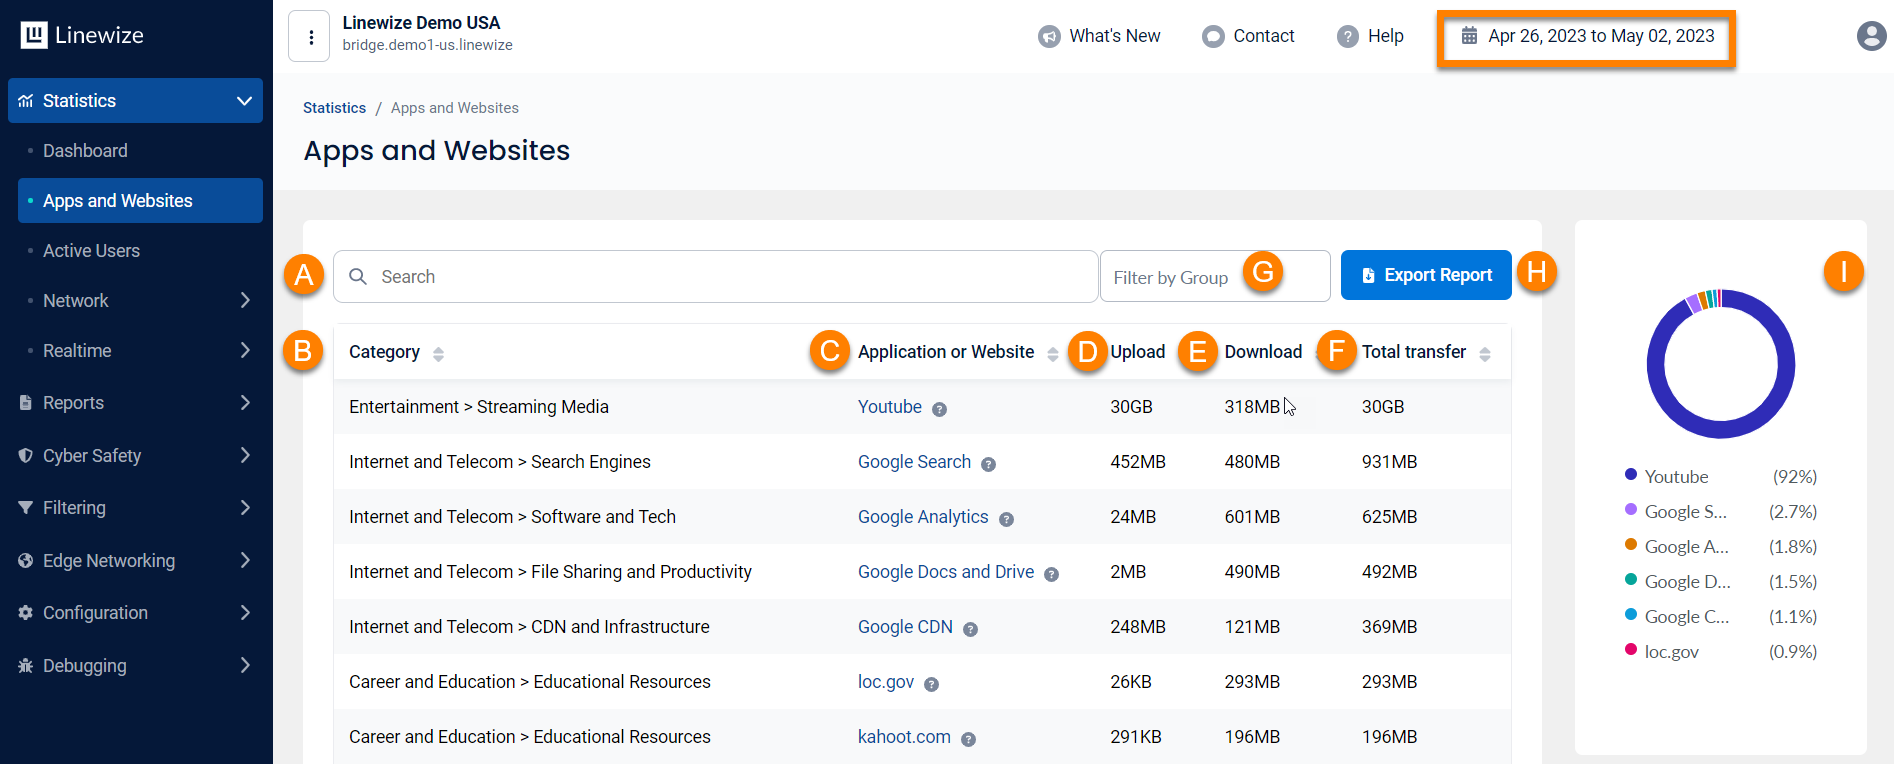Go to Active Users
Image resolution: width=1894 pixels, height=764 pixels.
[91, 251]
